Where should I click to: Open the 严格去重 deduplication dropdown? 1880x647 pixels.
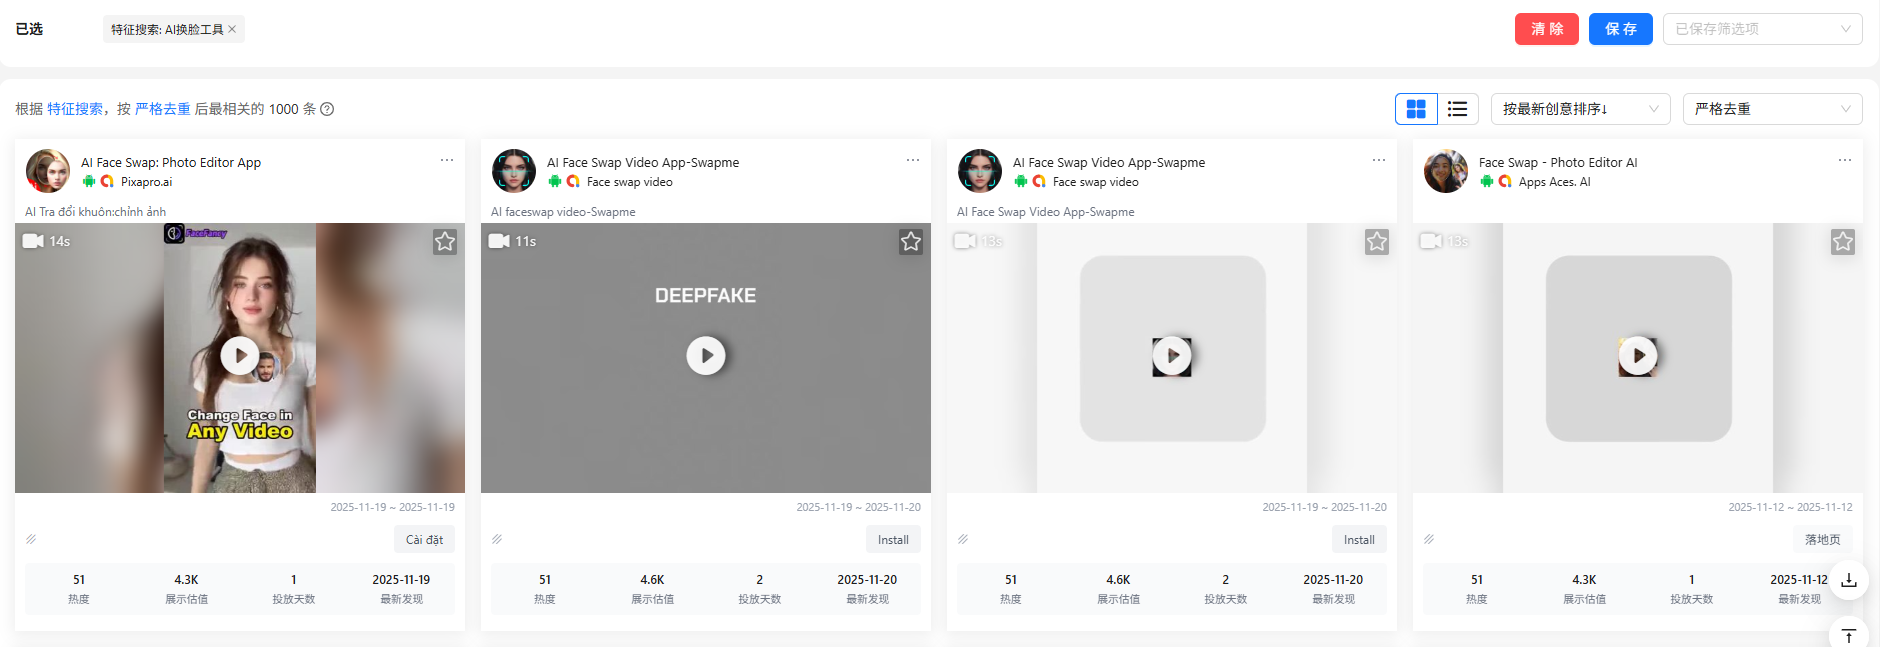click(x=1772, y=109)
